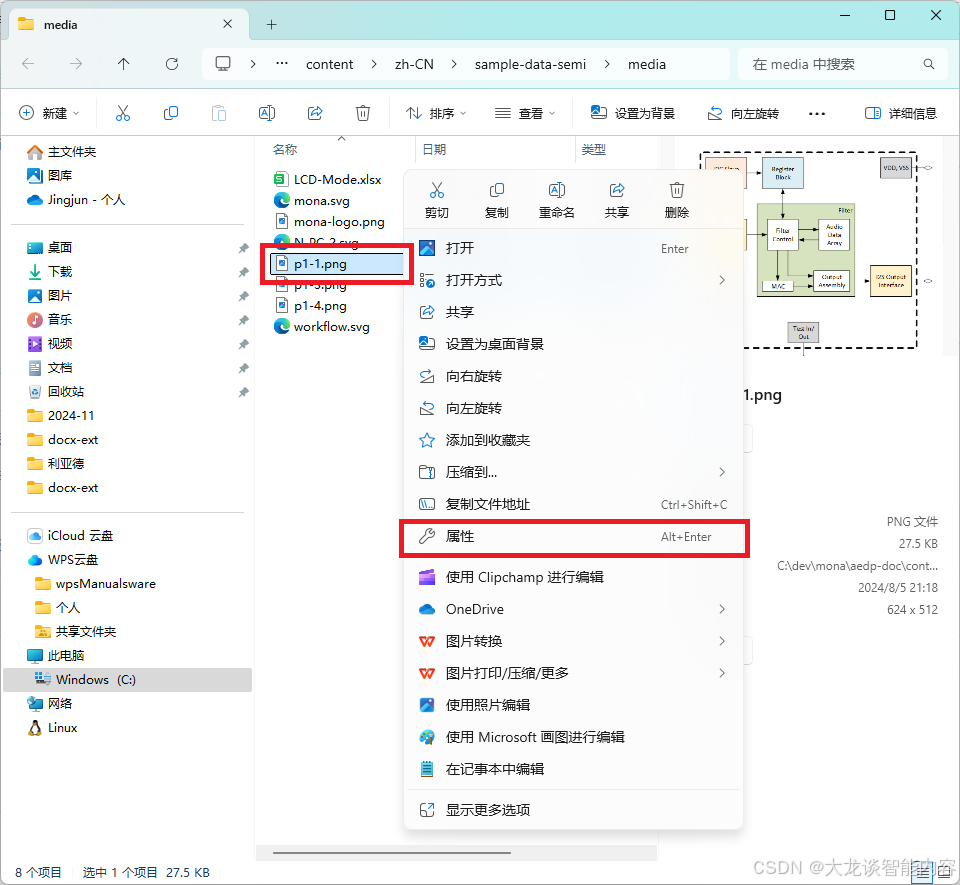Open the New (新建) dropdown

50,113
